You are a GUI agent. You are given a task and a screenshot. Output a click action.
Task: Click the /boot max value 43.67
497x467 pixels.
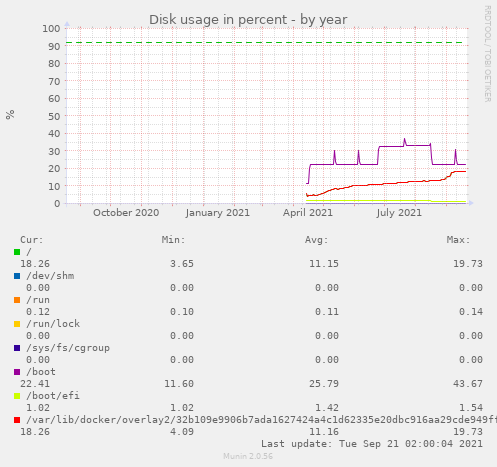[468, 384]
